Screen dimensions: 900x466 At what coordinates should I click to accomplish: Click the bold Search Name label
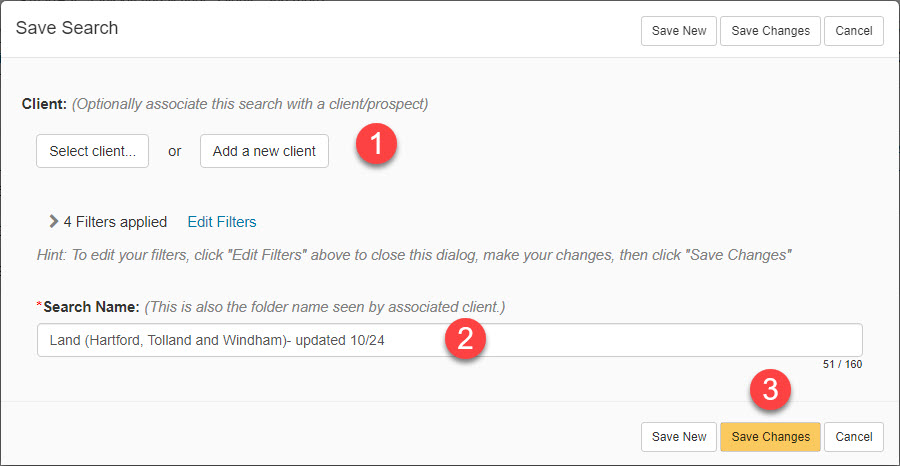[x=91, y=308]
